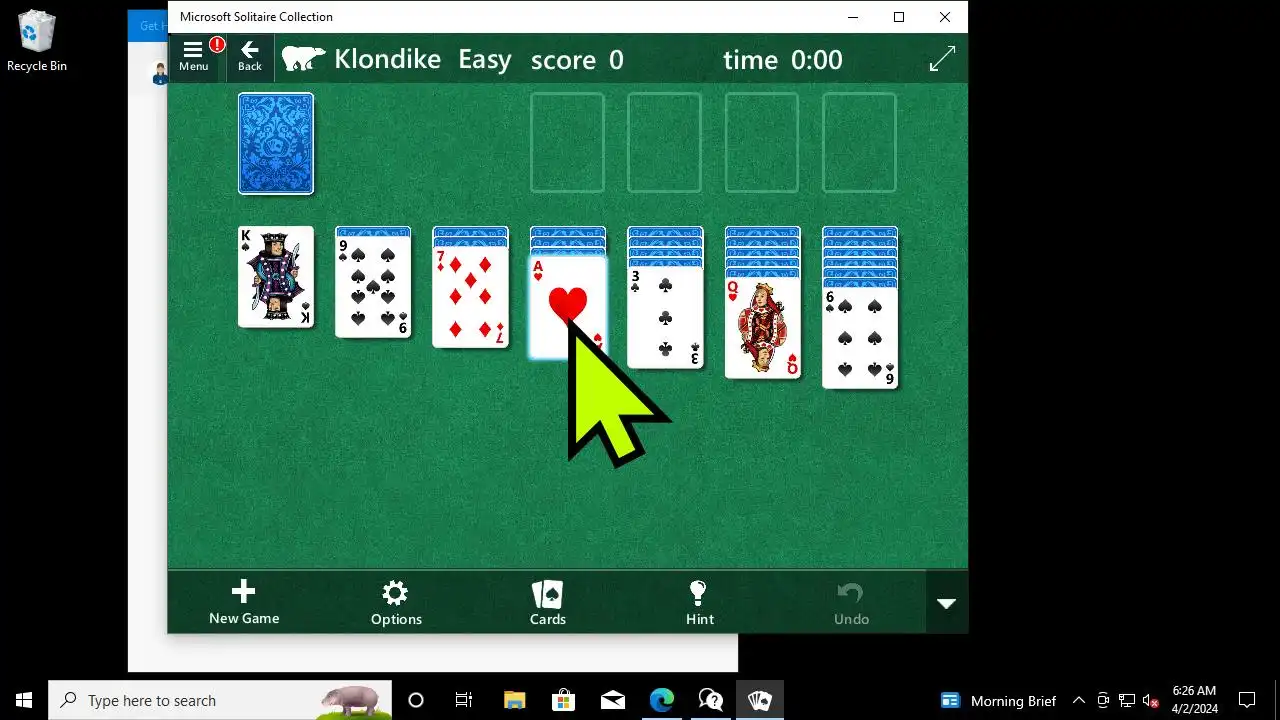Open Task View on taskbar

(x=464, y=700)
